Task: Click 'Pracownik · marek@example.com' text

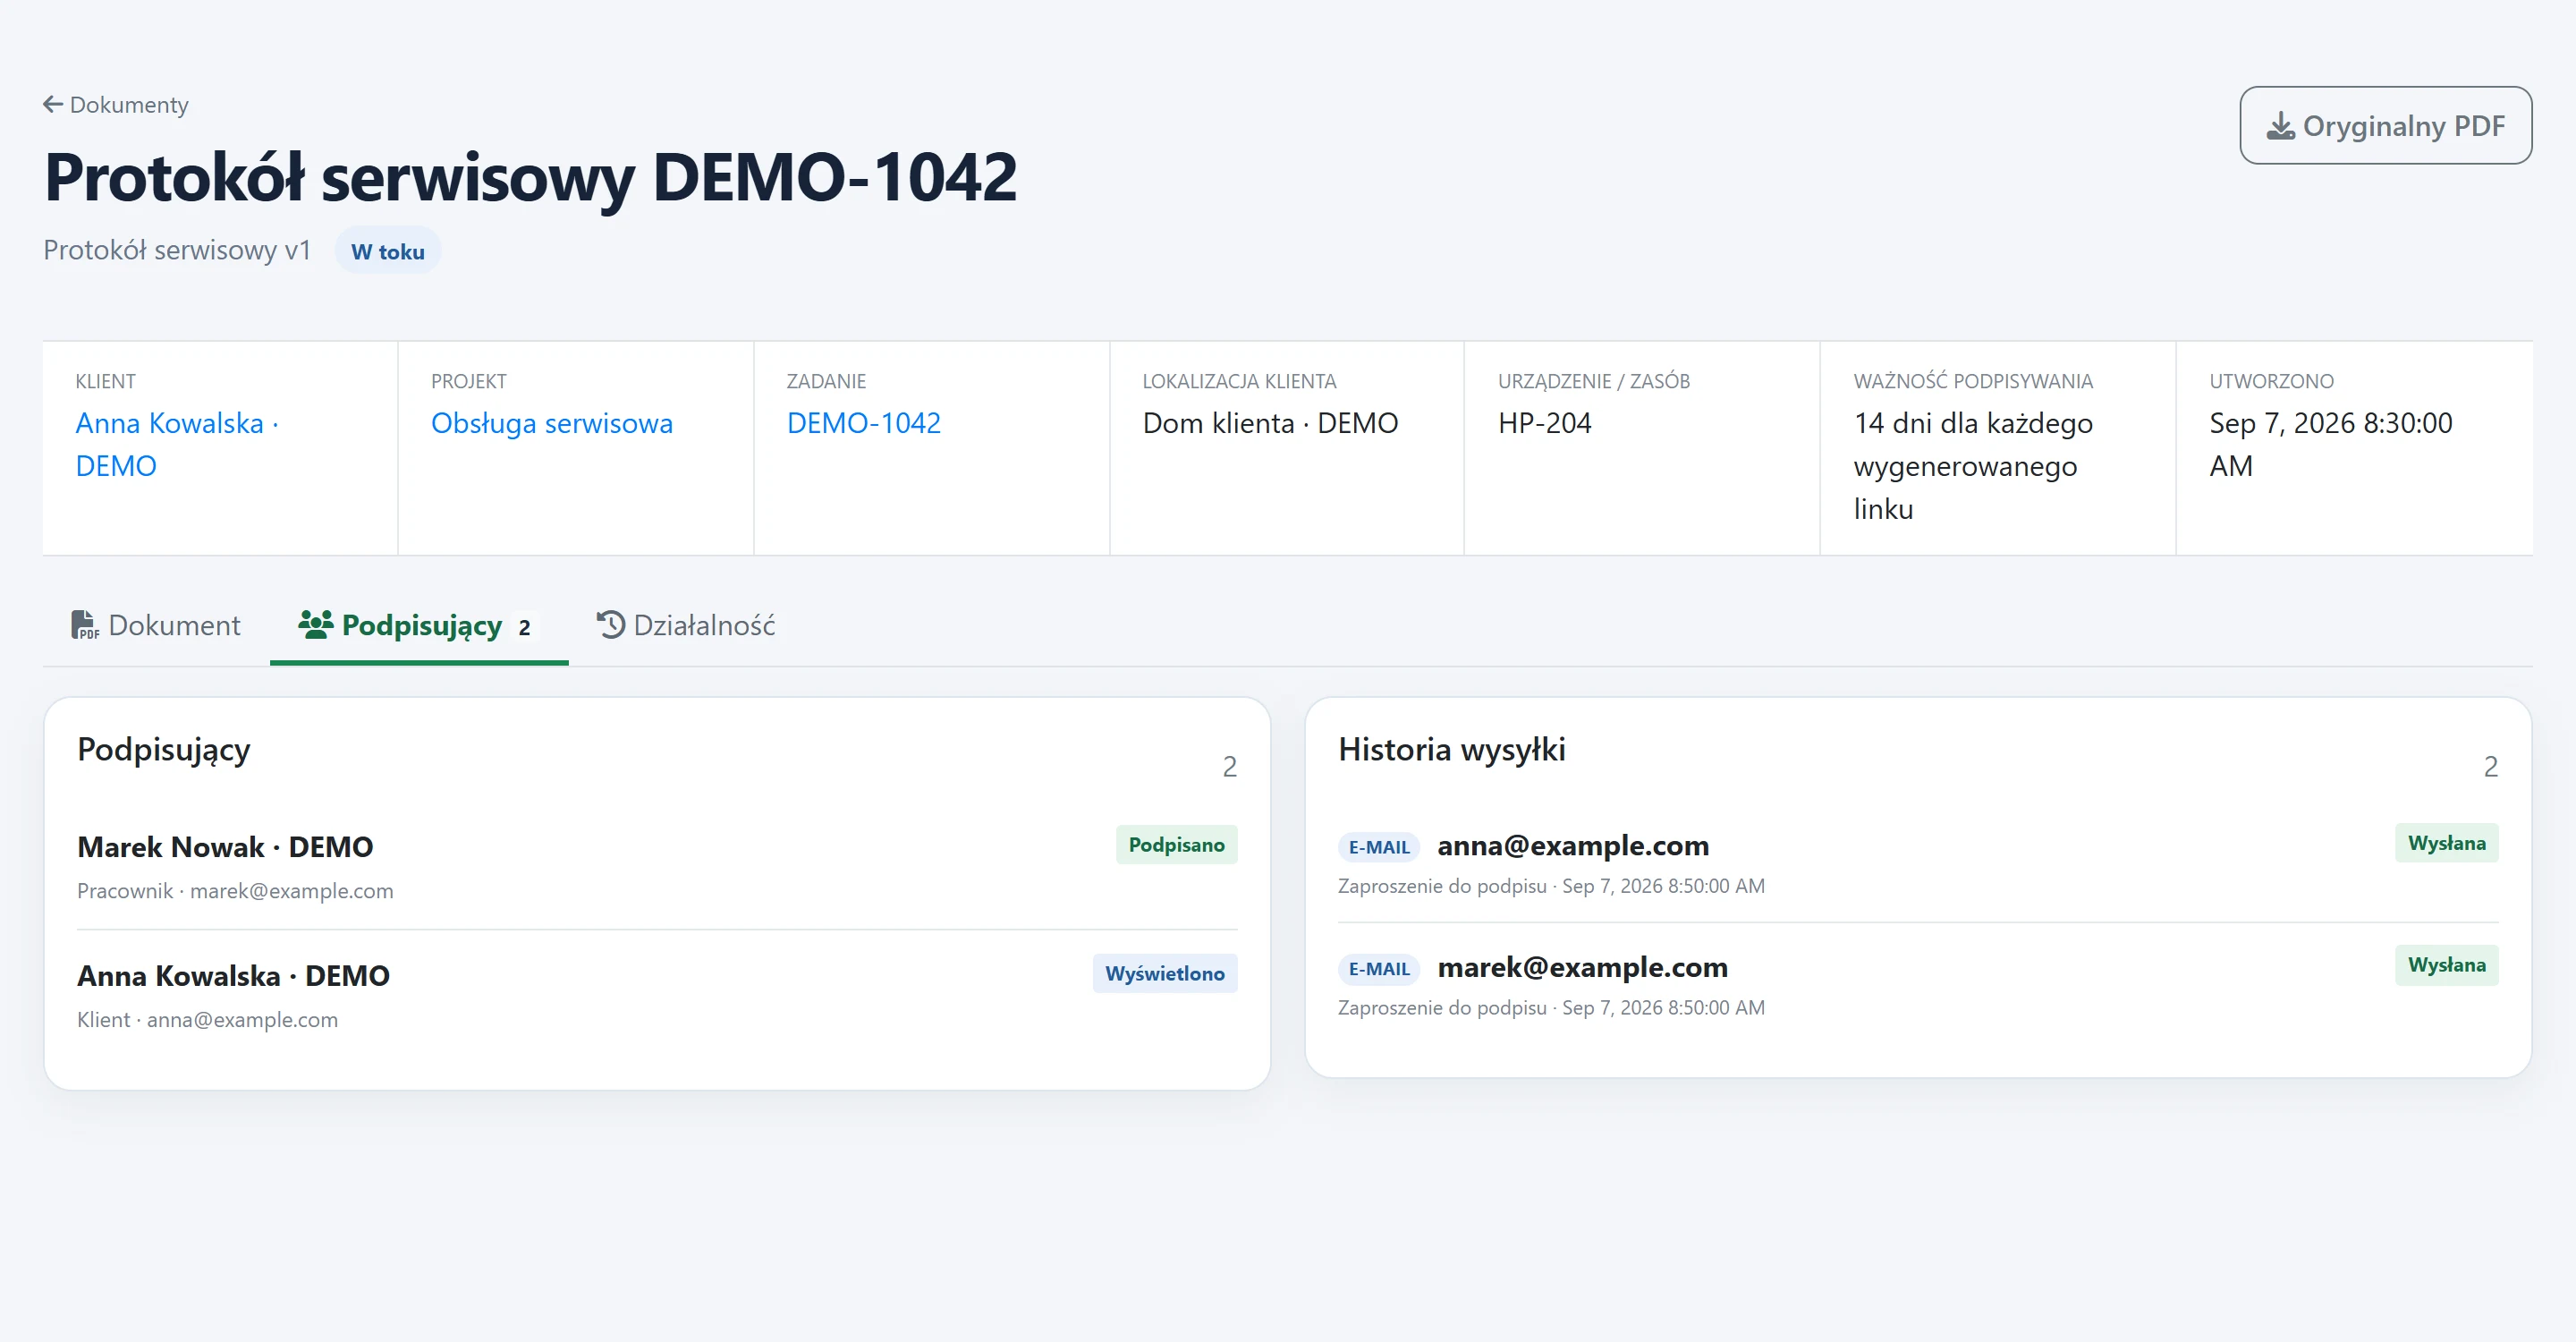Action: point(235,891)
